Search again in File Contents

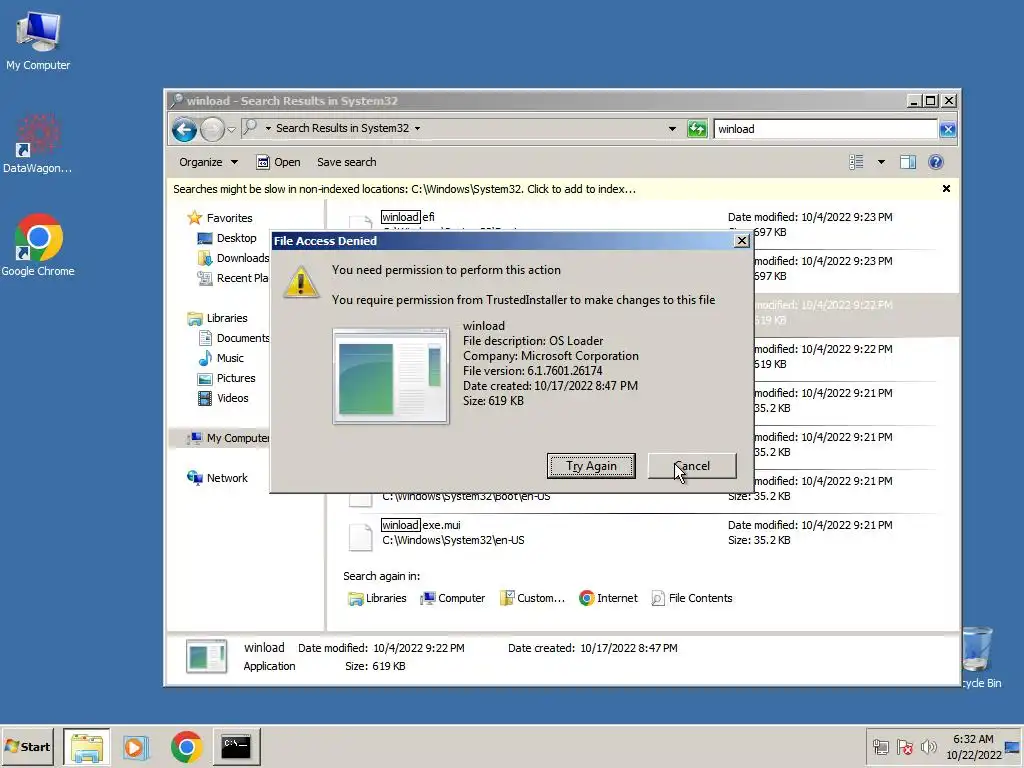pos(692,598)
